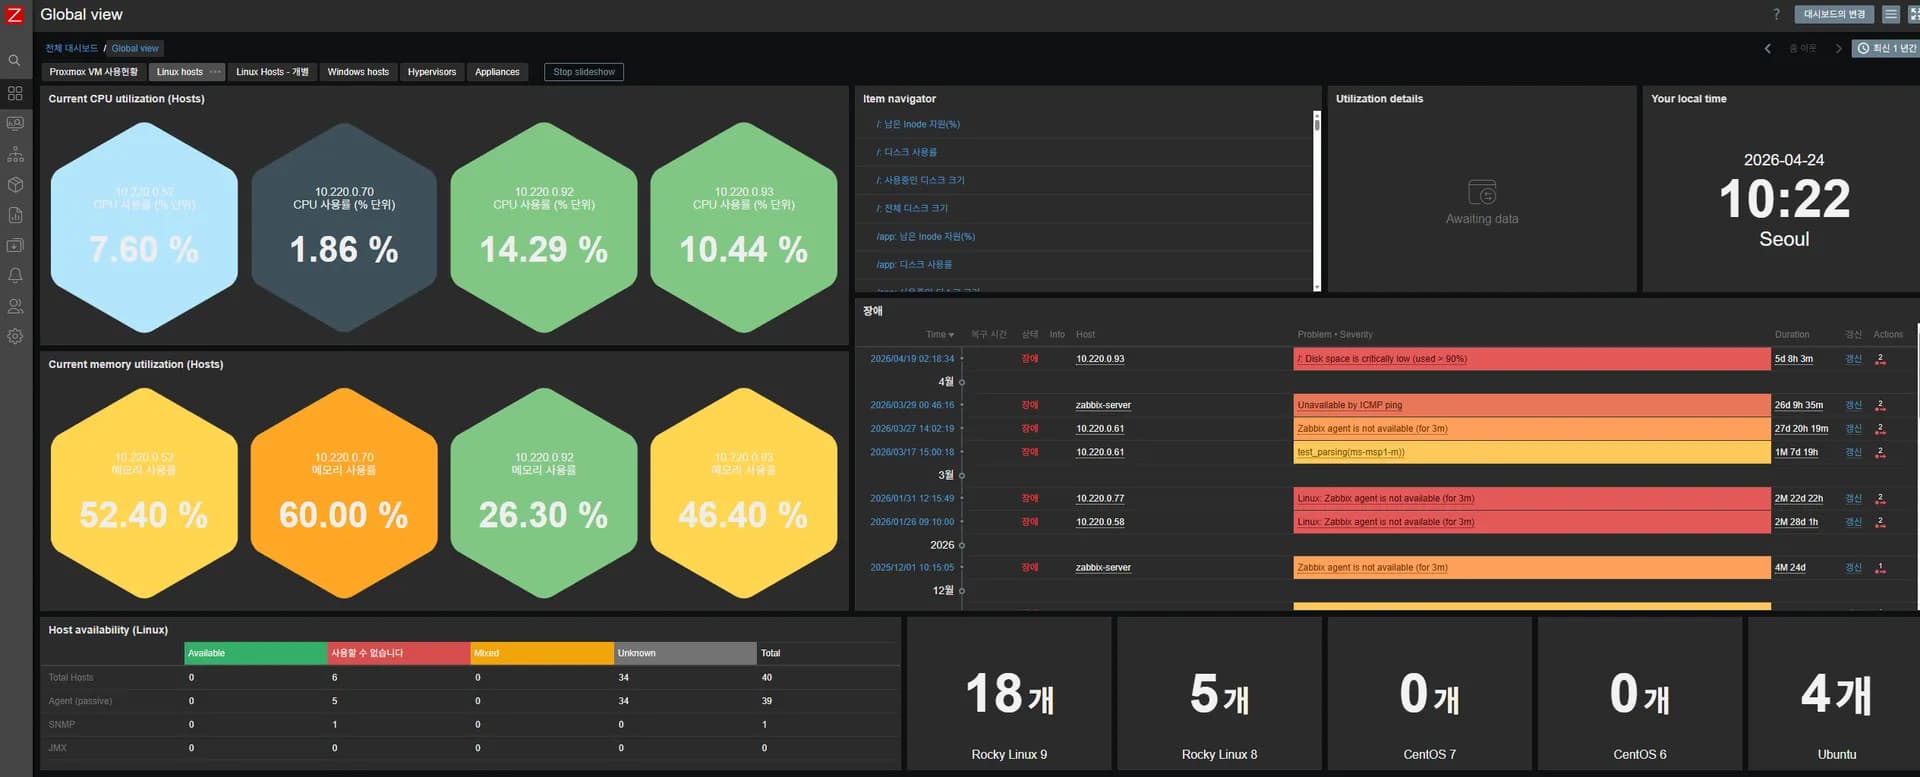Open the Windows hosts tab
1920x777 pixels.
tap(358, 72)
